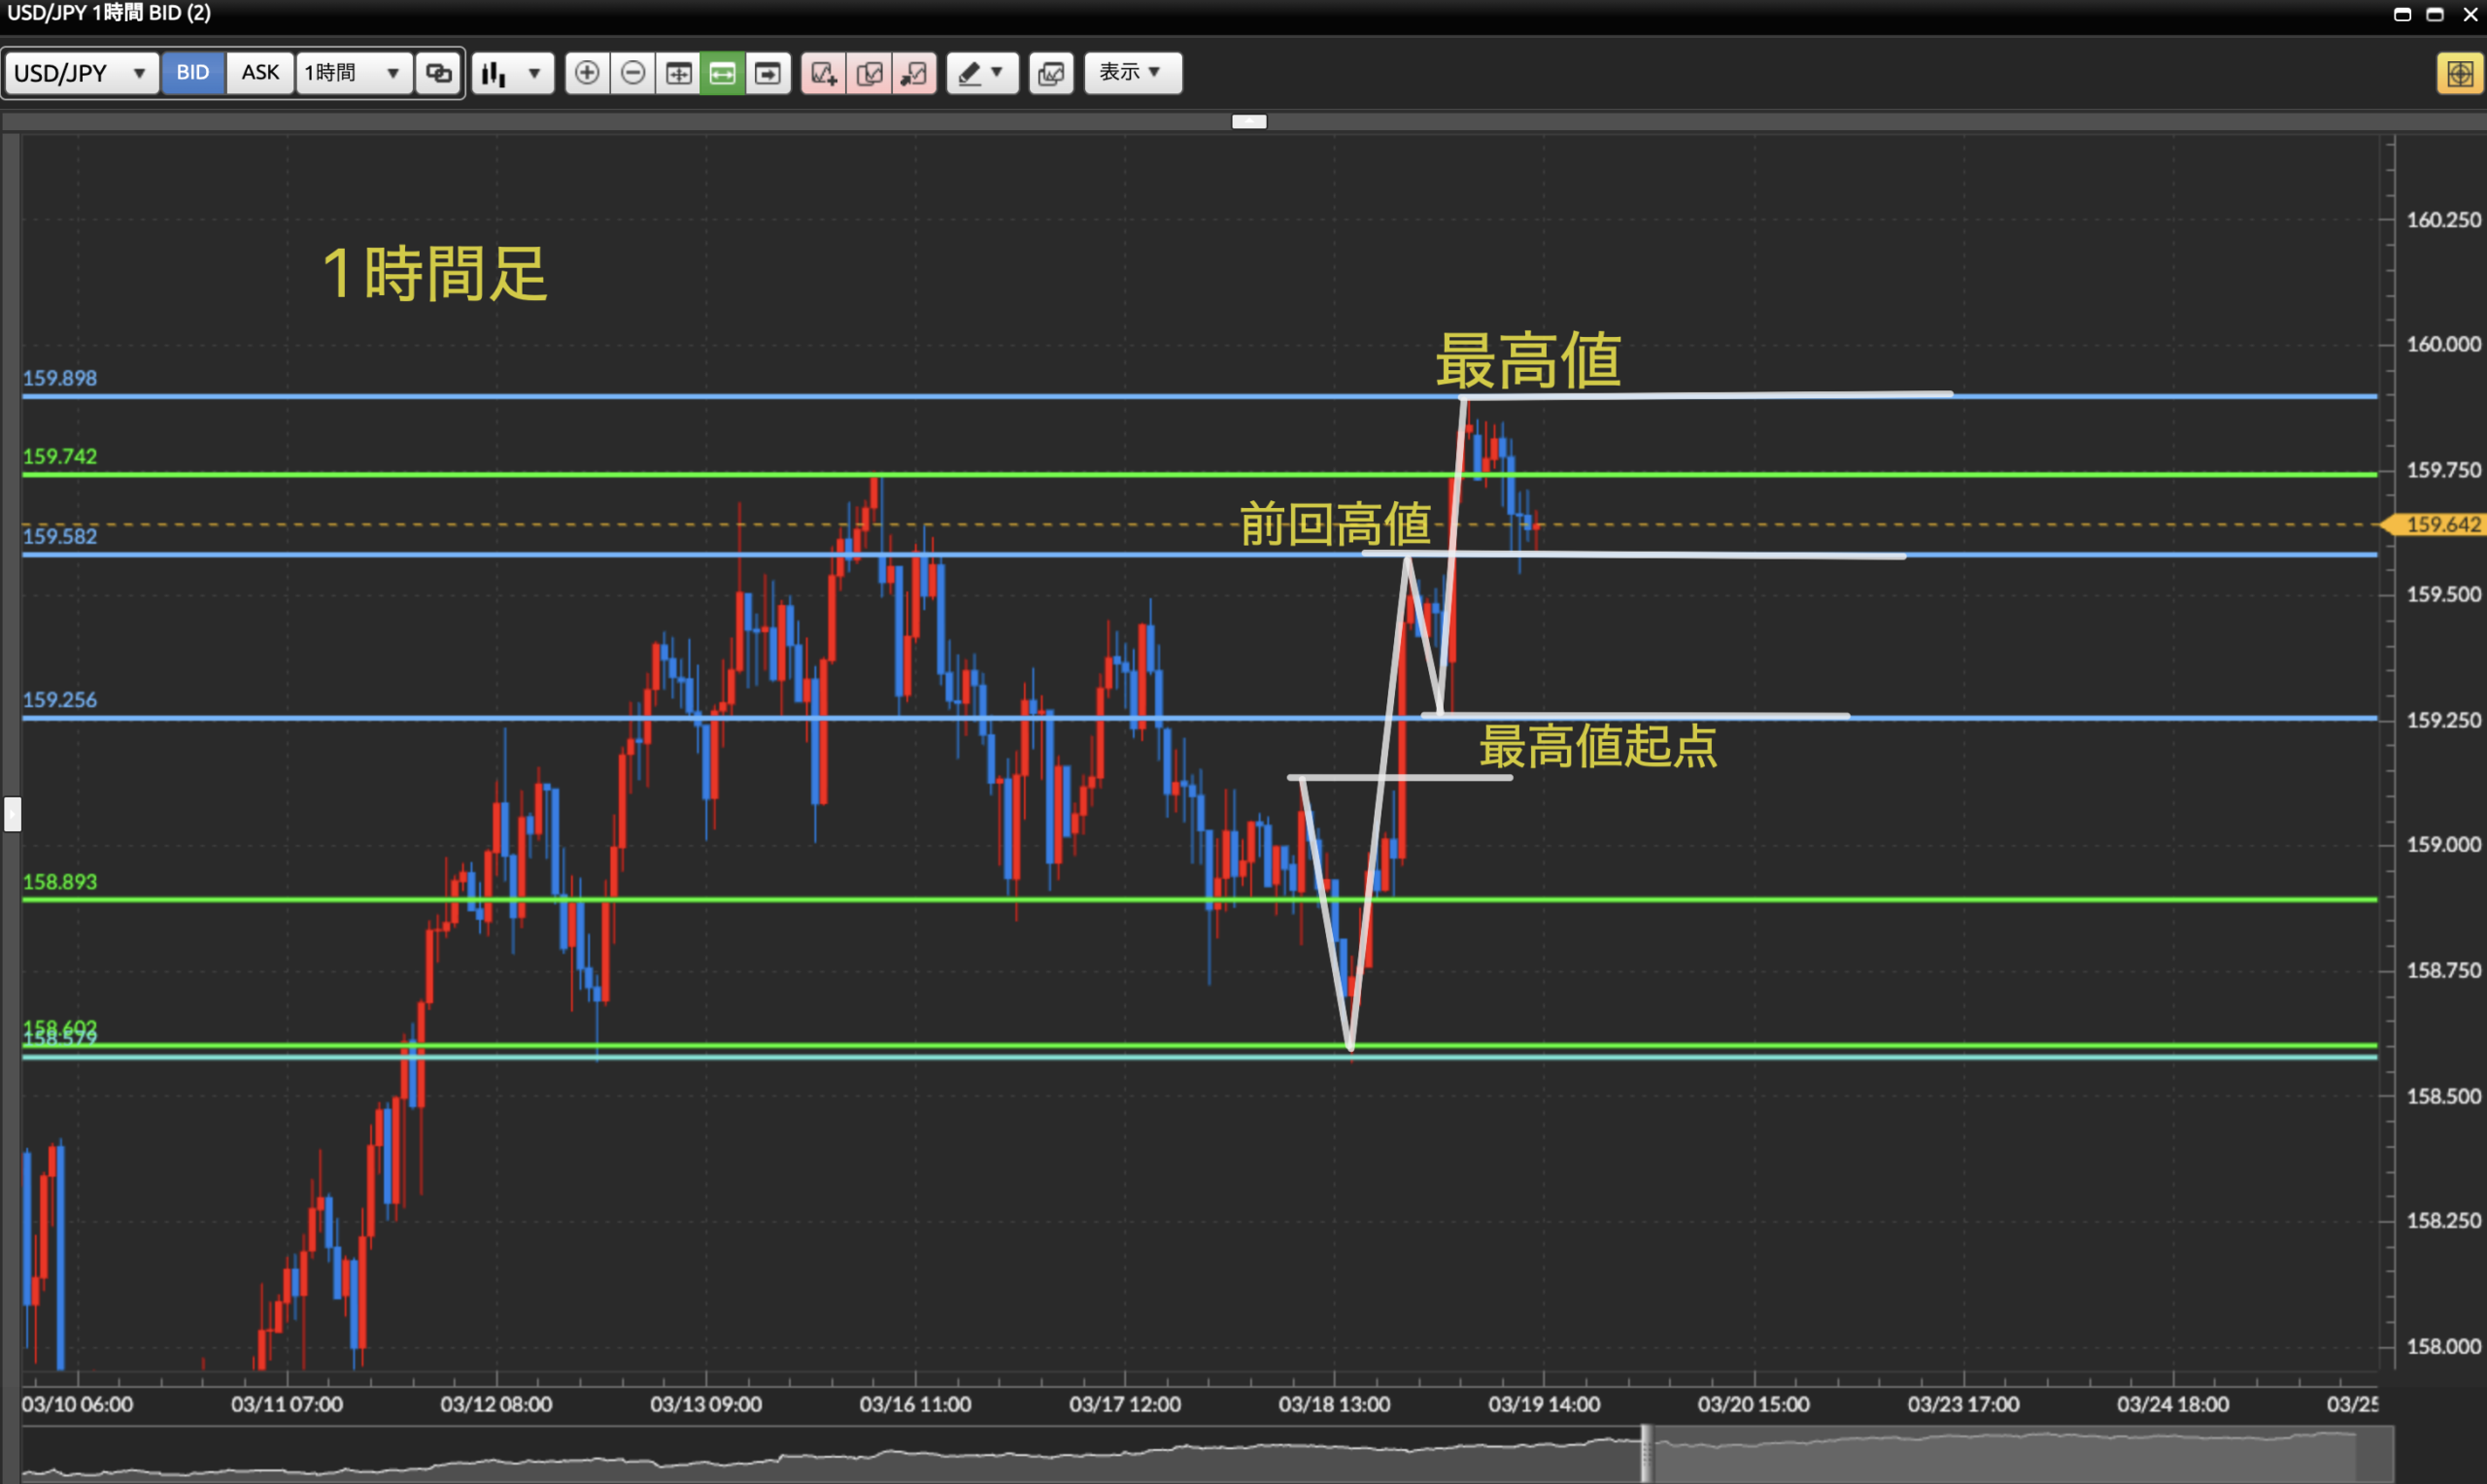Click the add indicator chart icon
The width and height of the screenshot is (2487, 1484).
(x=823, y=73)
